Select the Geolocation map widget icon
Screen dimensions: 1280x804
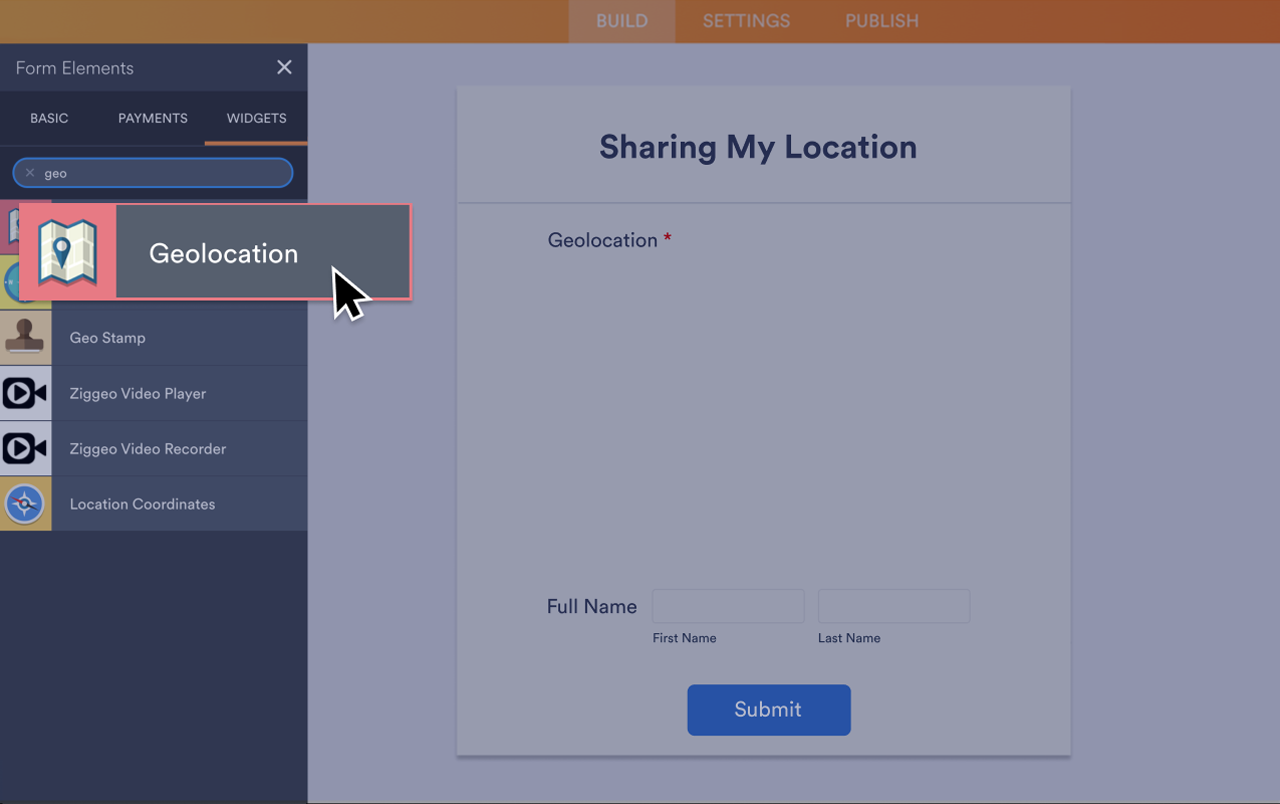(x=67, y=253)
